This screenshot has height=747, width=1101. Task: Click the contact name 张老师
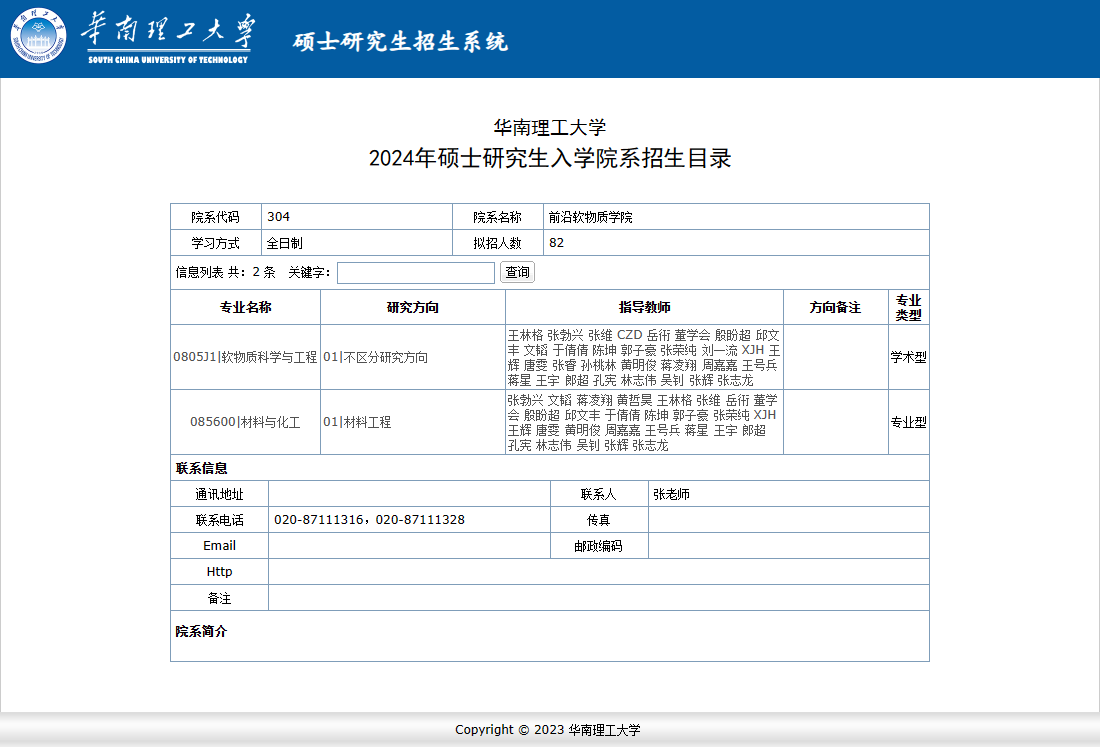pos(671,494)
